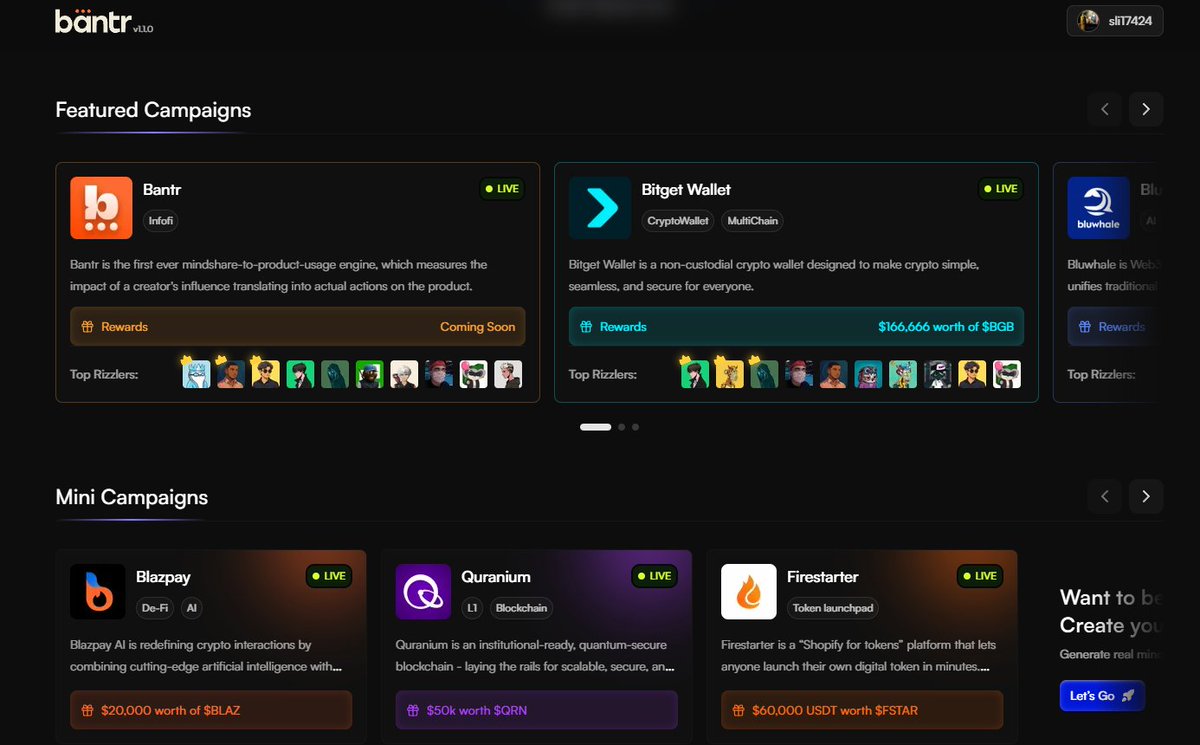
Task: Go to previous Mini Campaigns slide
Action: click(1105, 496)
